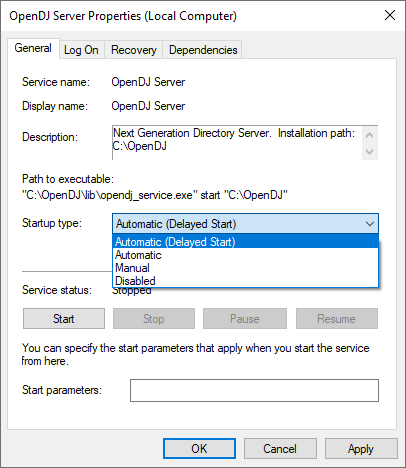Close the OpenDJ Server Properties dialog

[390, 15]
